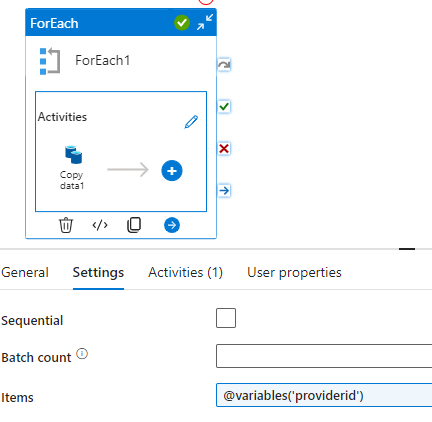The image size is (432, 422).
Task: Click the Items expression field
Action: click(x=324, y=395)
